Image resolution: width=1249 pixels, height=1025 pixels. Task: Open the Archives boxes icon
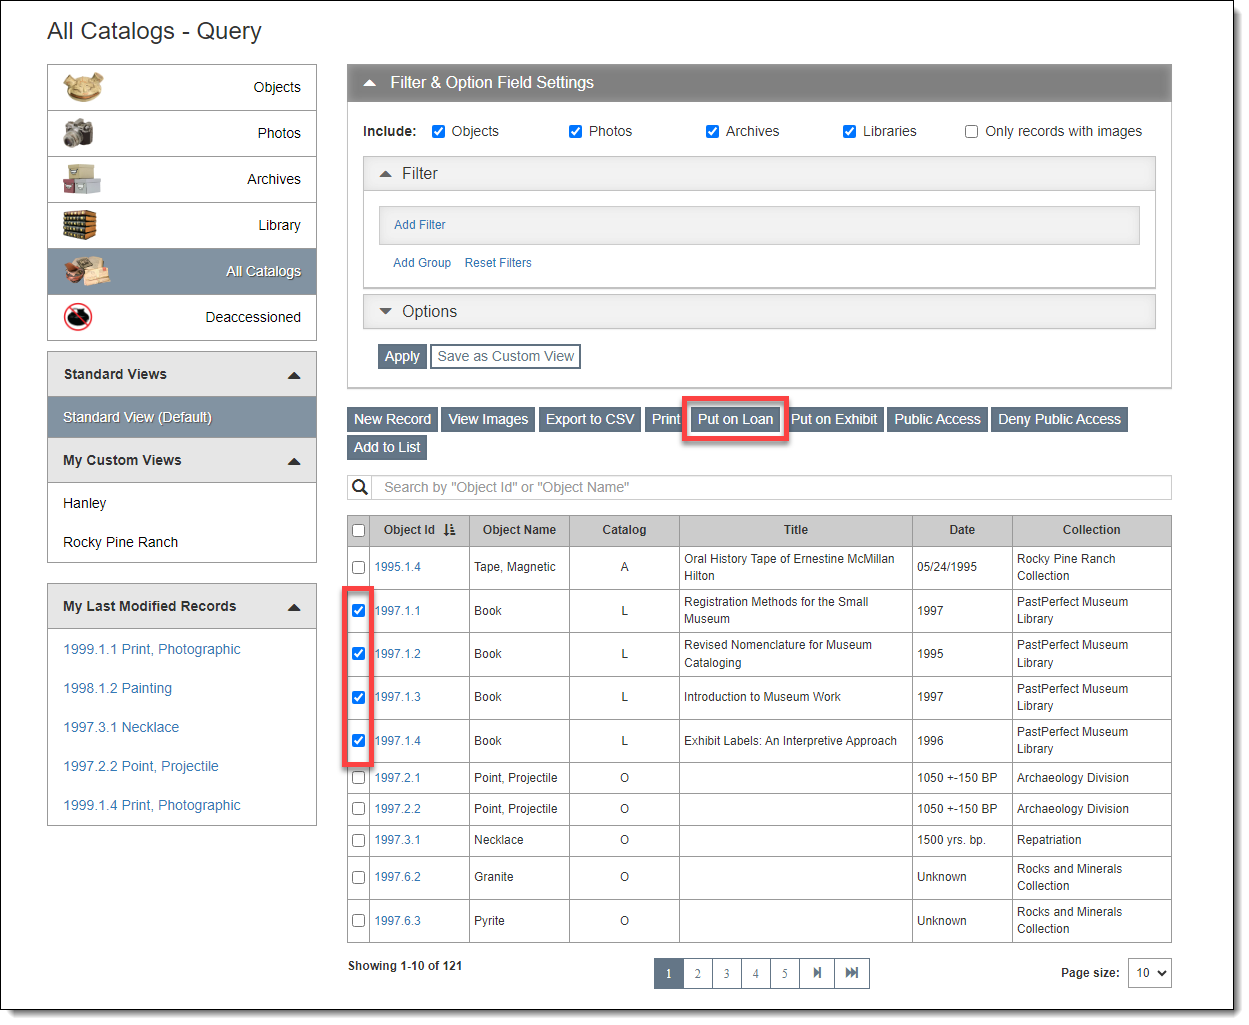tap(82, 179)
